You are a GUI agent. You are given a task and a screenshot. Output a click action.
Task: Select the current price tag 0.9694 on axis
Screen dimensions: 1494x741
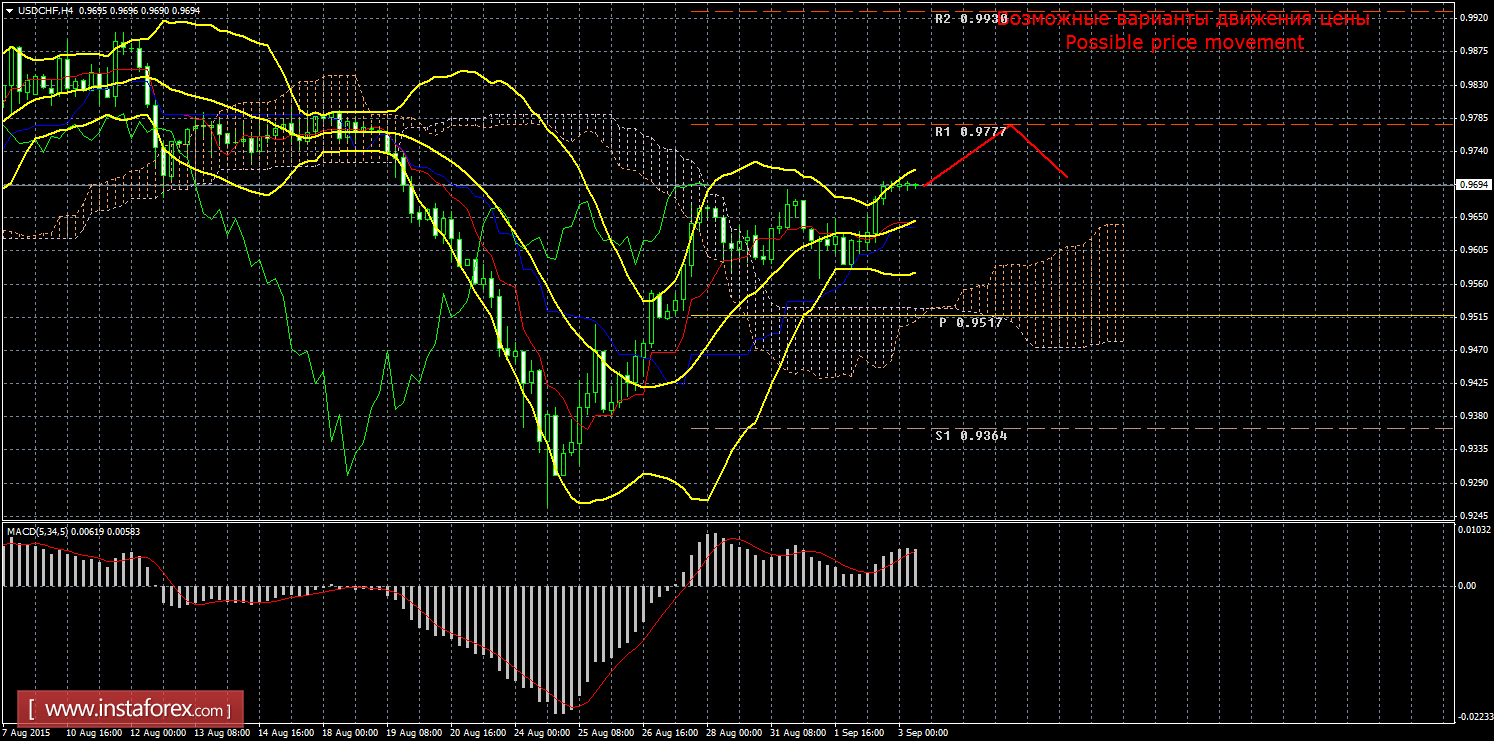click(x=1473, y=185)
